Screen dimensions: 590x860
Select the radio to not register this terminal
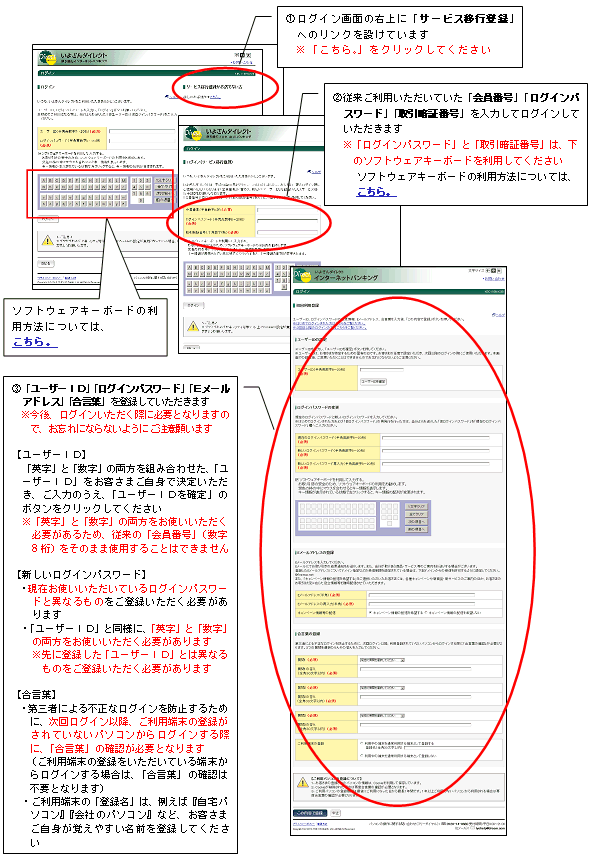[362, 755]
